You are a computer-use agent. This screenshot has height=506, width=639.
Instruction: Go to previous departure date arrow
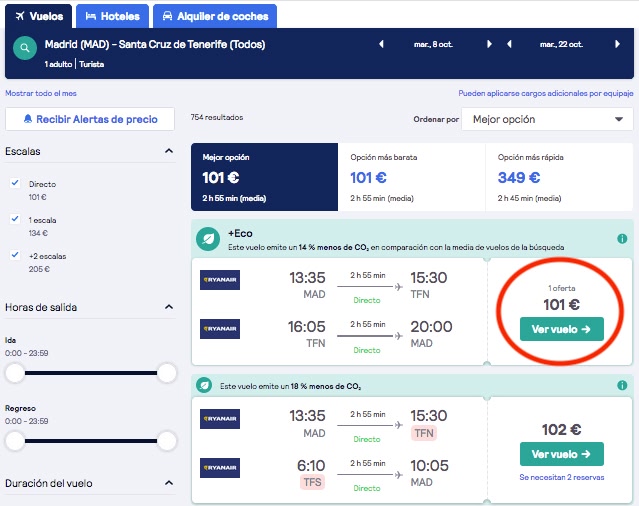point(381,44)
